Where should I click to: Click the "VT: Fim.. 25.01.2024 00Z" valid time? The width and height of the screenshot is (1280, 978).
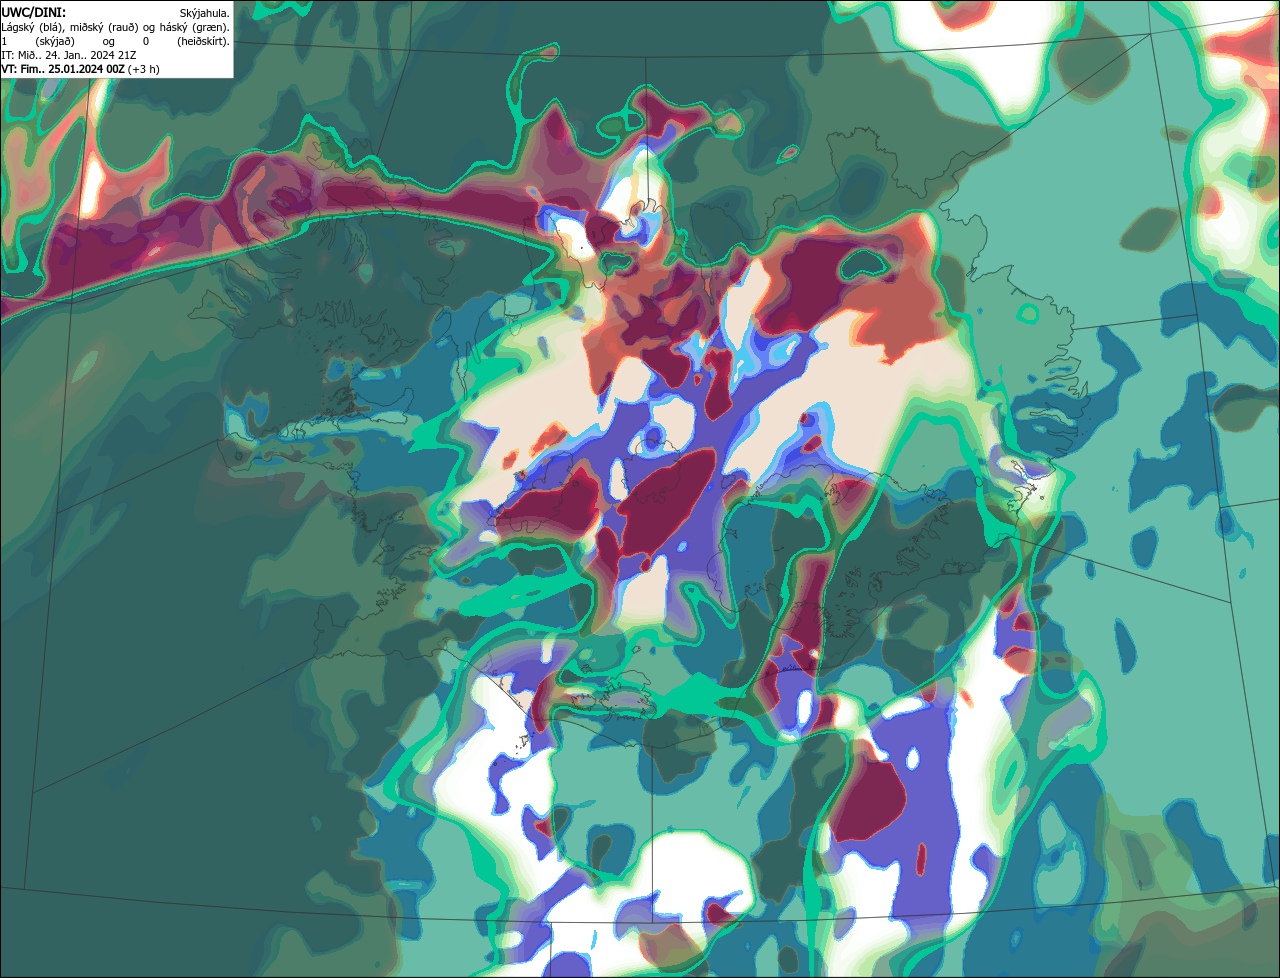63,69
